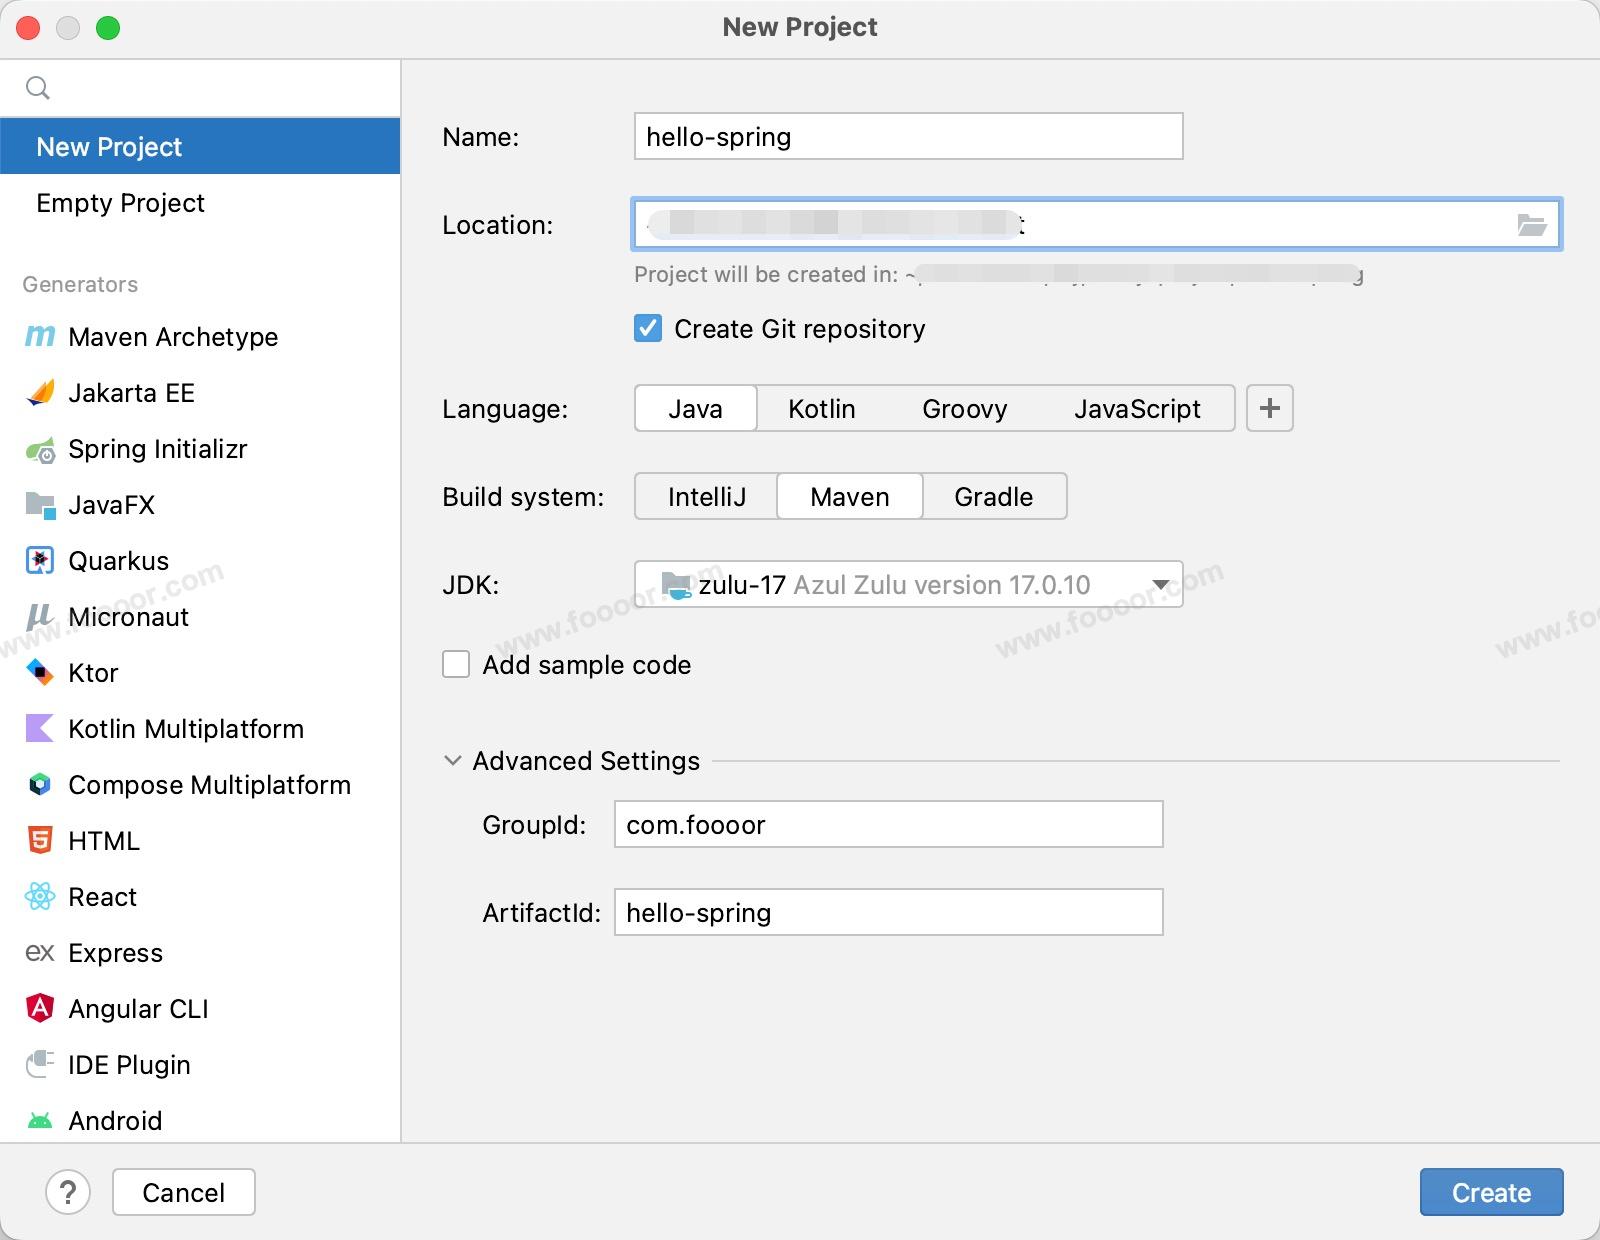The height and width of the screenshot is (1240, 1600).
Task: Click the Android generator icon
Action: [40, 1121]
